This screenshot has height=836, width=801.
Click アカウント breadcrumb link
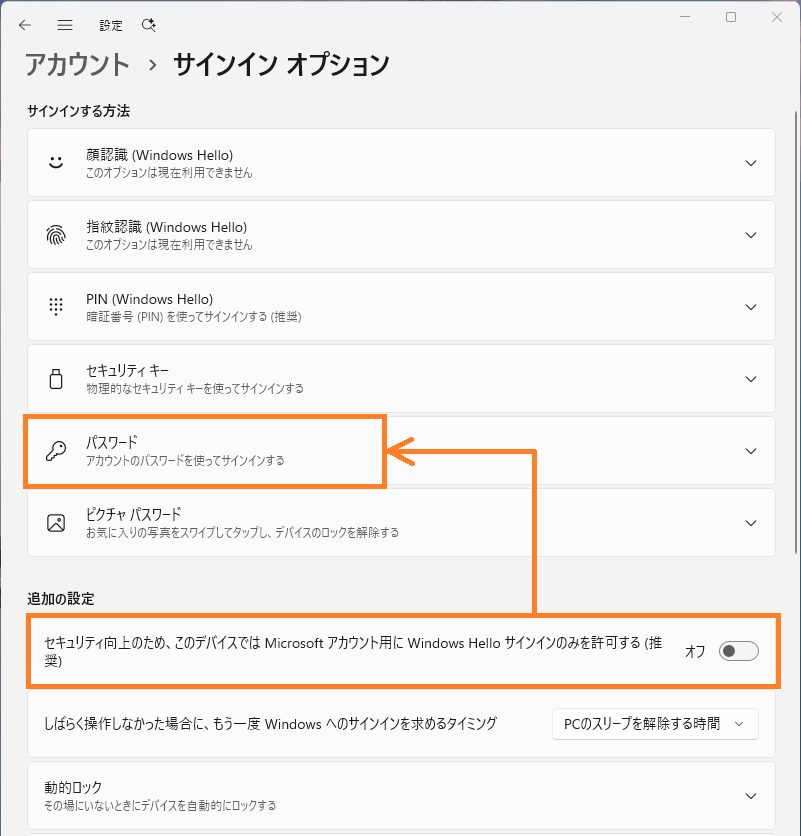coord(77,65)
